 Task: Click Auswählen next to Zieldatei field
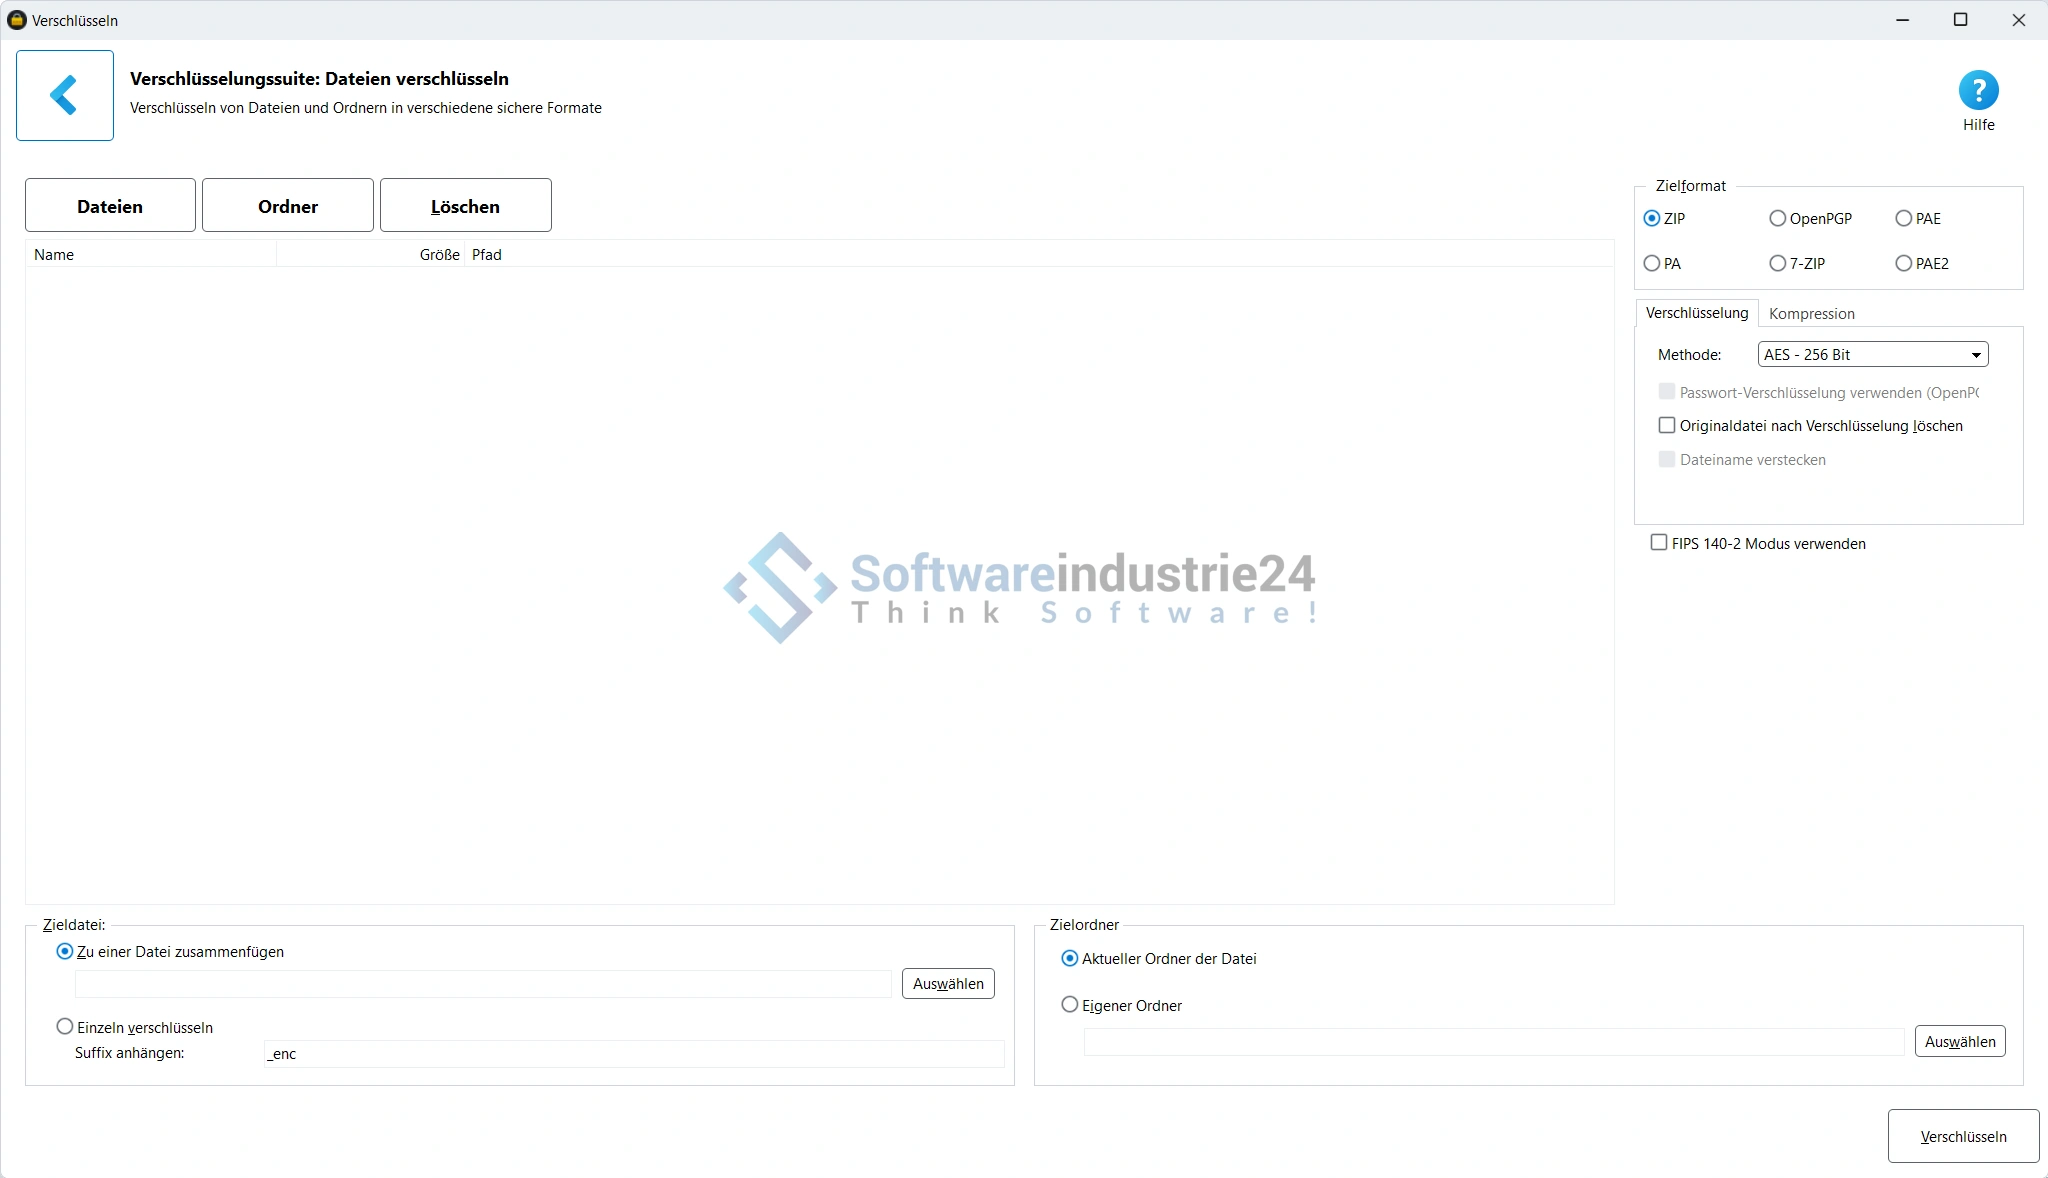(947, 983)
